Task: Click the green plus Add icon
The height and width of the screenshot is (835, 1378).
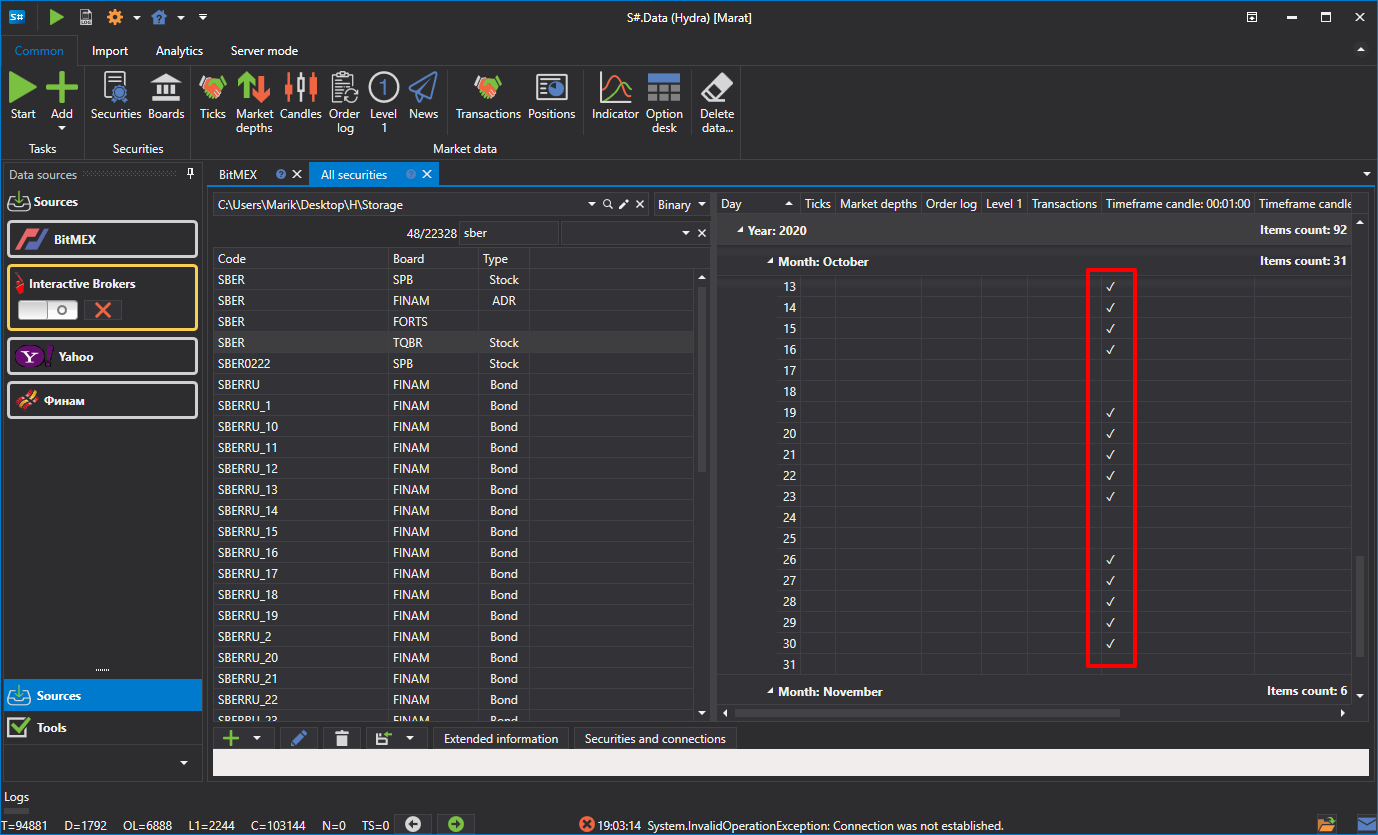Action: click(x=62, y=88)
